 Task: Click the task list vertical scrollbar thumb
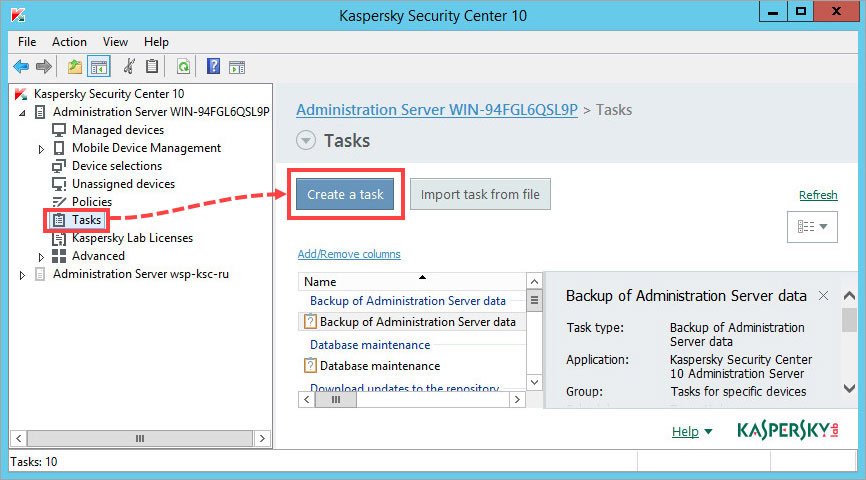pyautogui.click(x=534, y=301)
